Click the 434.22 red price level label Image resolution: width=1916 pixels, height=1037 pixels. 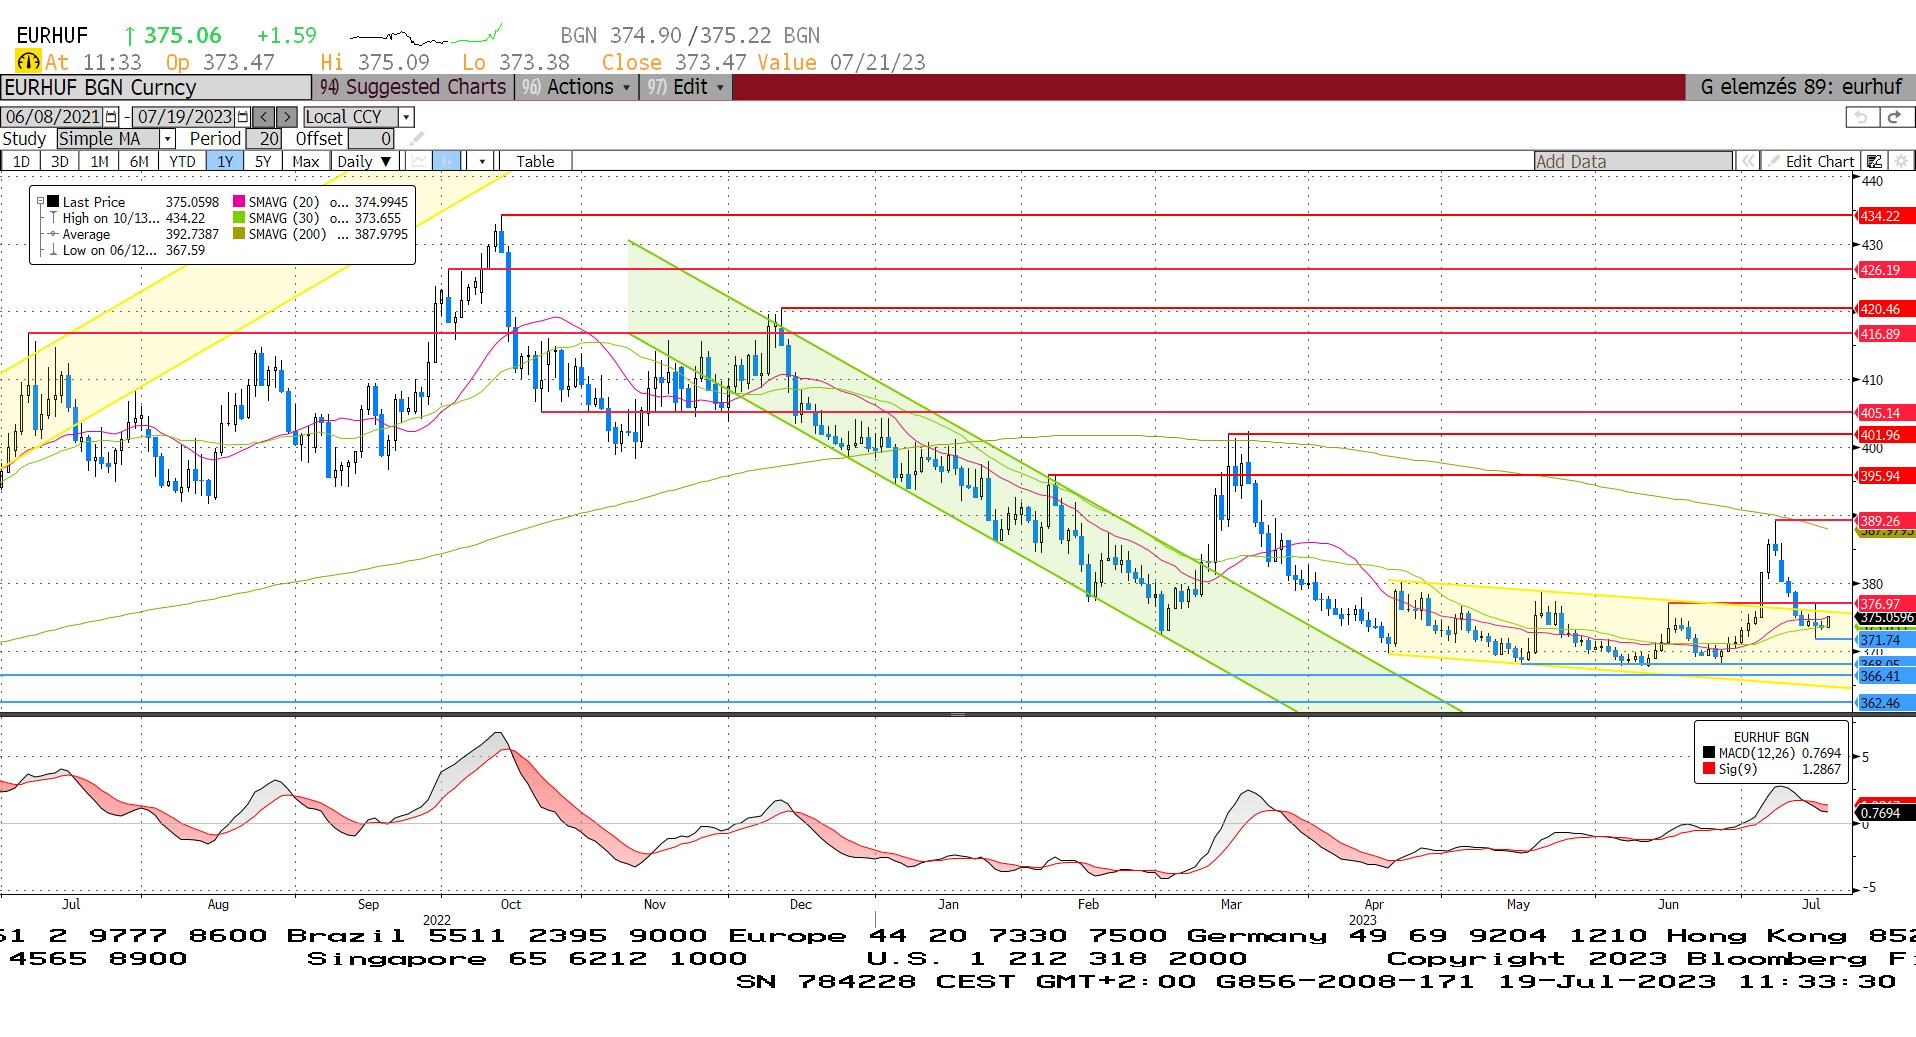pyautogui.click(x=1885, y=216)
